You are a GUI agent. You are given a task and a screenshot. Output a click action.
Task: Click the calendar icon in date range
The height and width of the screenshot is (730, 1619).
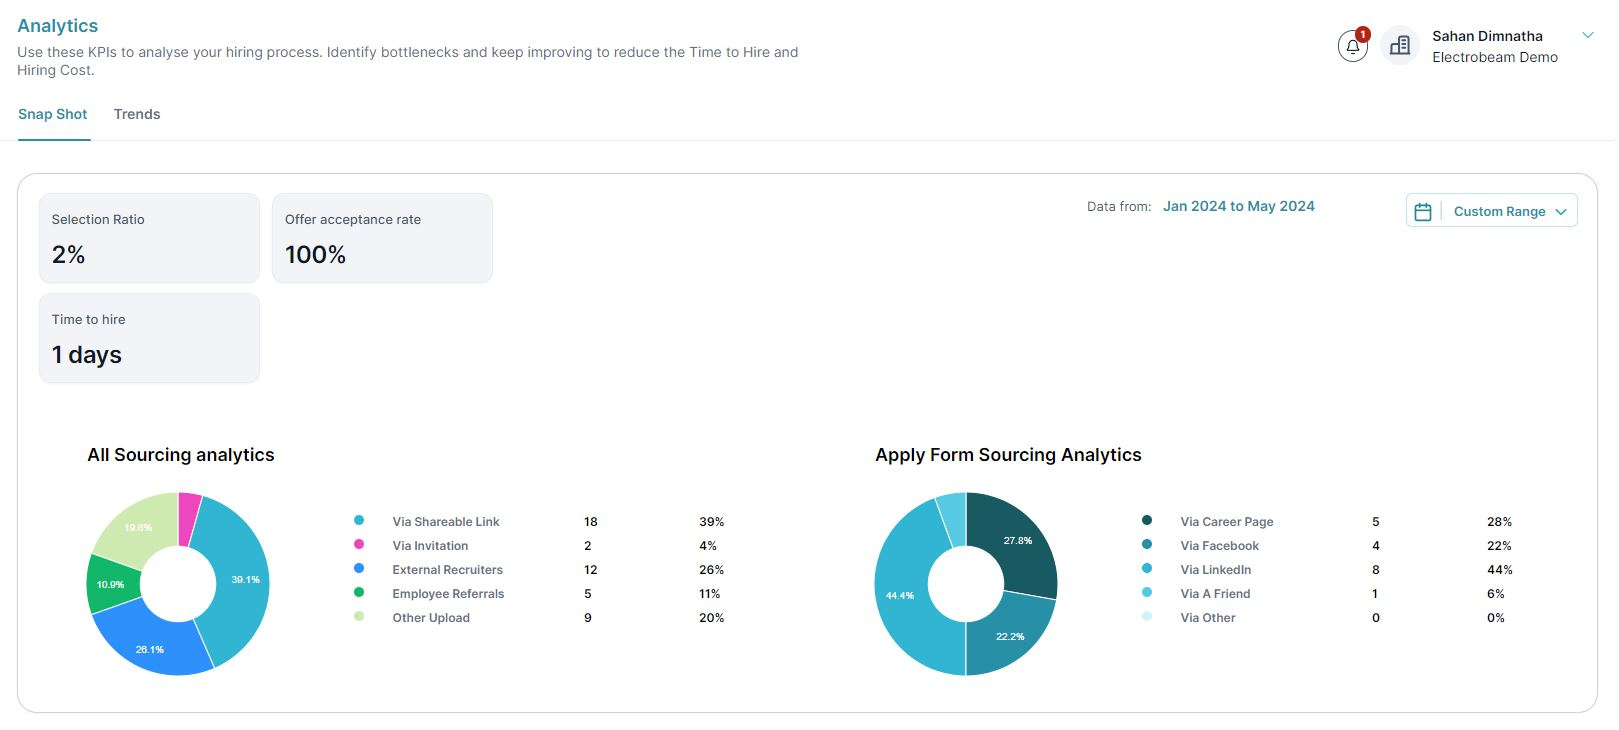click(1423, 211)
